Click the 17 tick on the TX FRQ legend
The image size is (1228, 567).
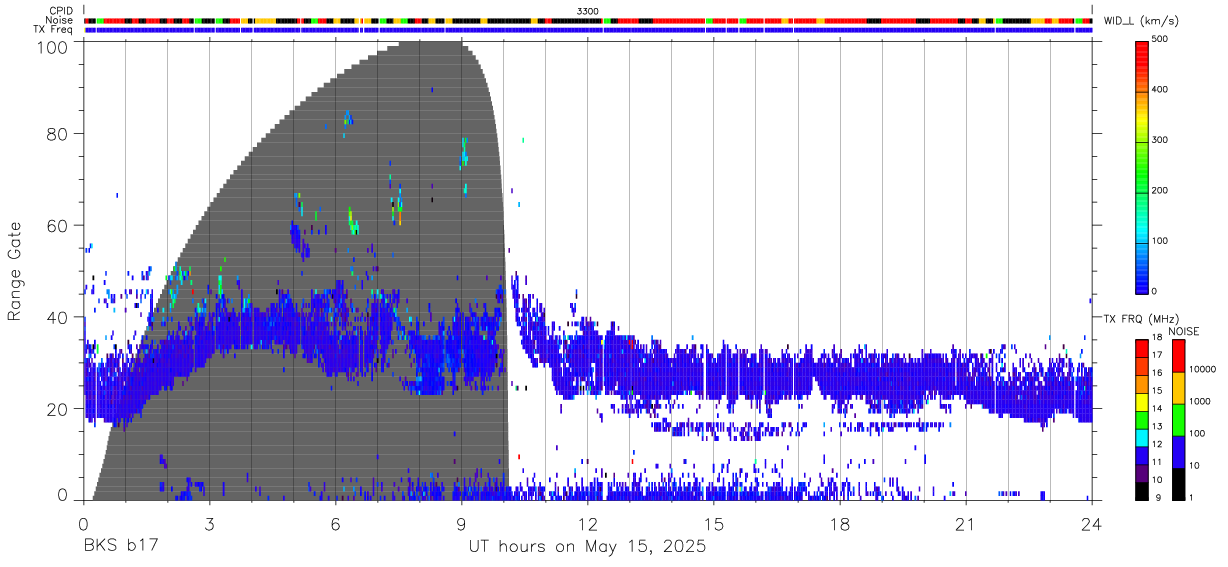click(1158, 356)
